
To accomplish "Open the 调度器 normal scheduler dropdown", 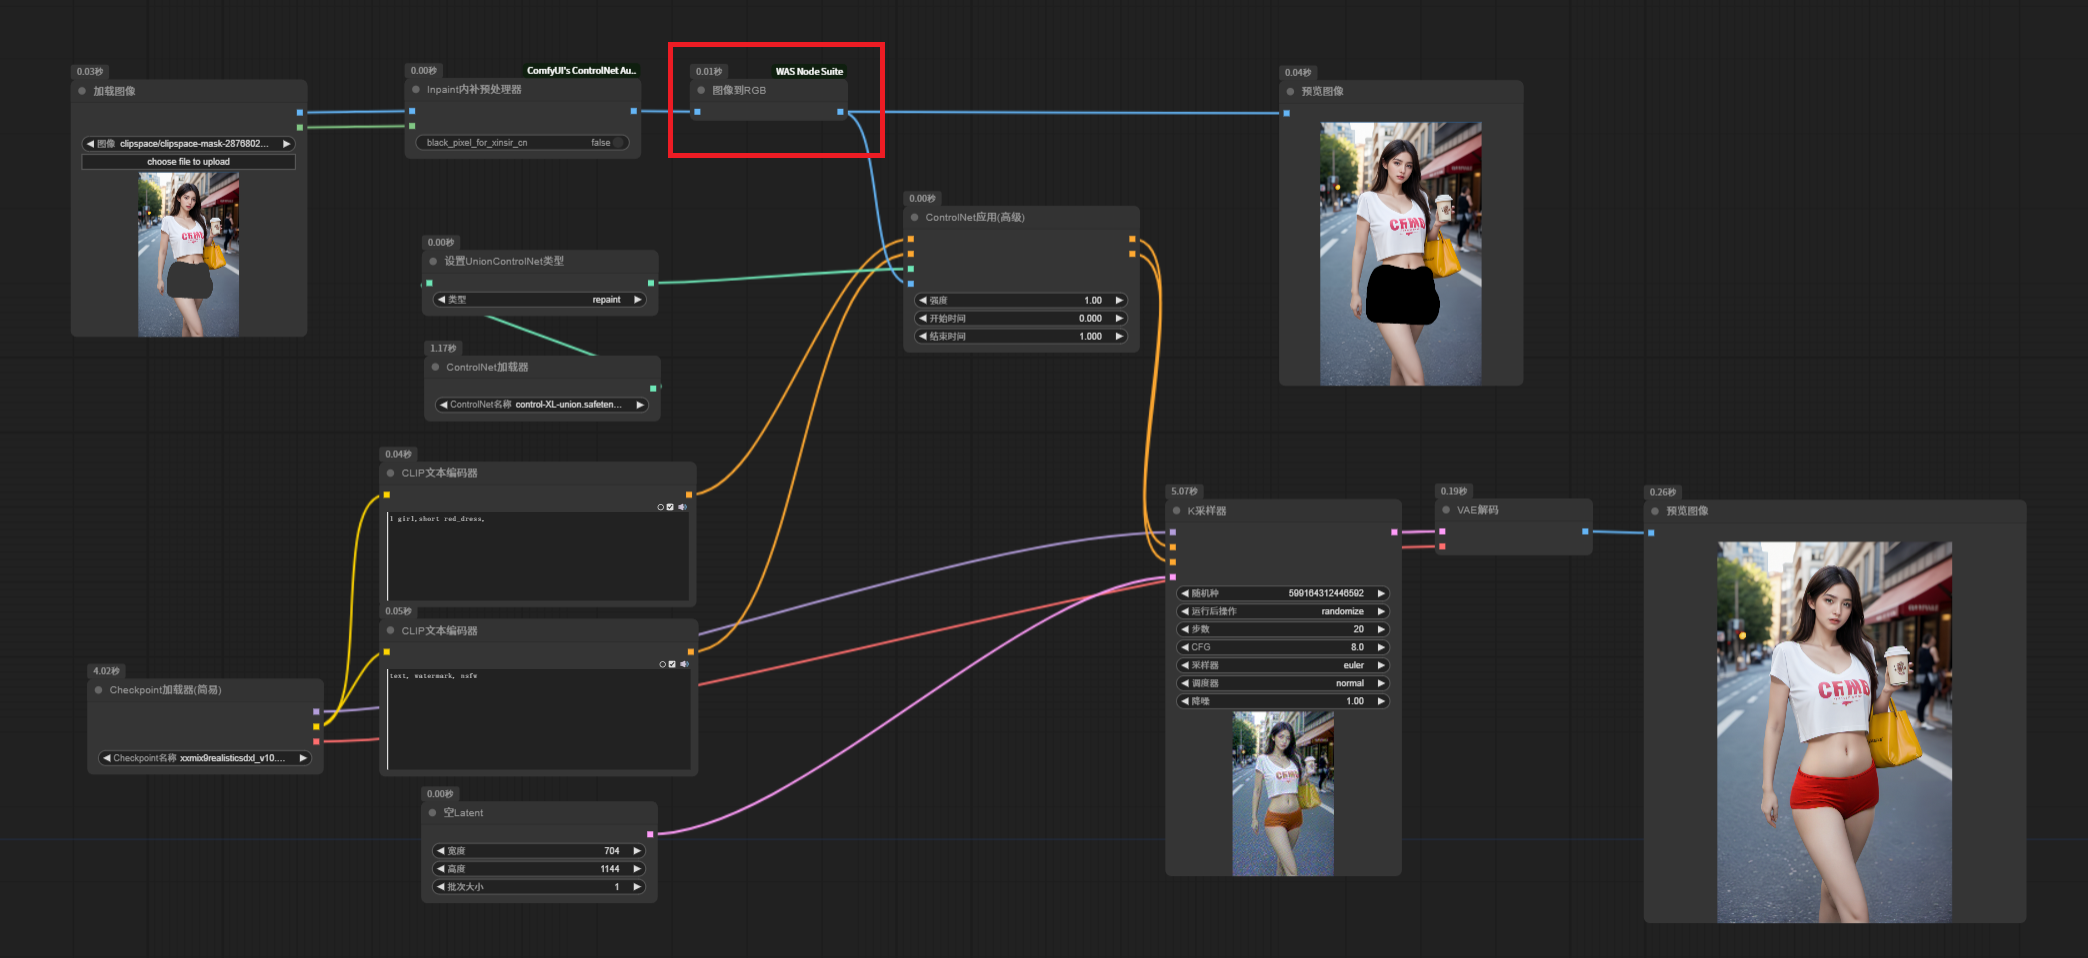I will pyautogui.click(x=1284, y=683).
